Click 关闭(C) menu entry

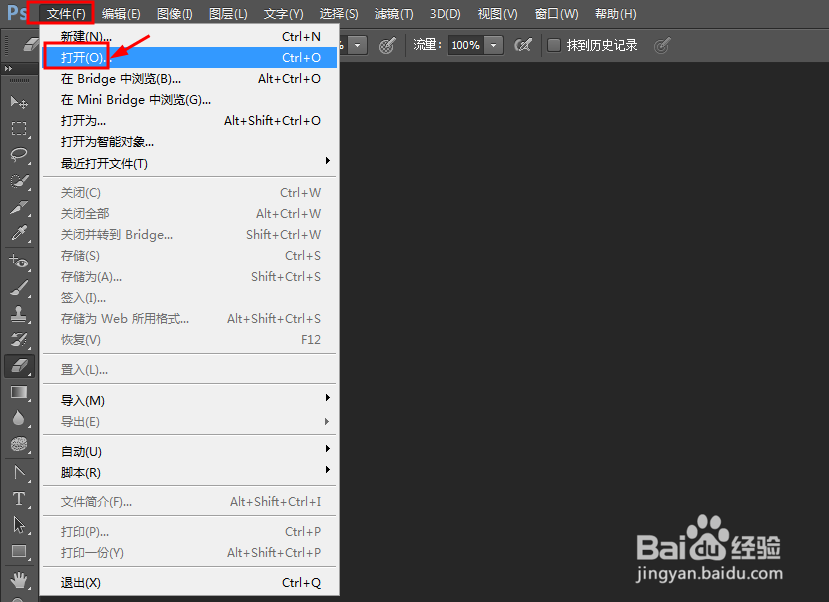click(190, 193)
